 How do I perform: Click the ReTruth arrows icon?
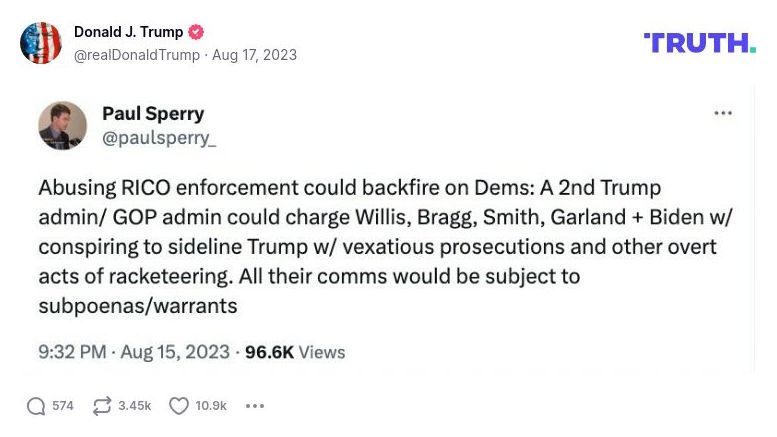[101, 406]
